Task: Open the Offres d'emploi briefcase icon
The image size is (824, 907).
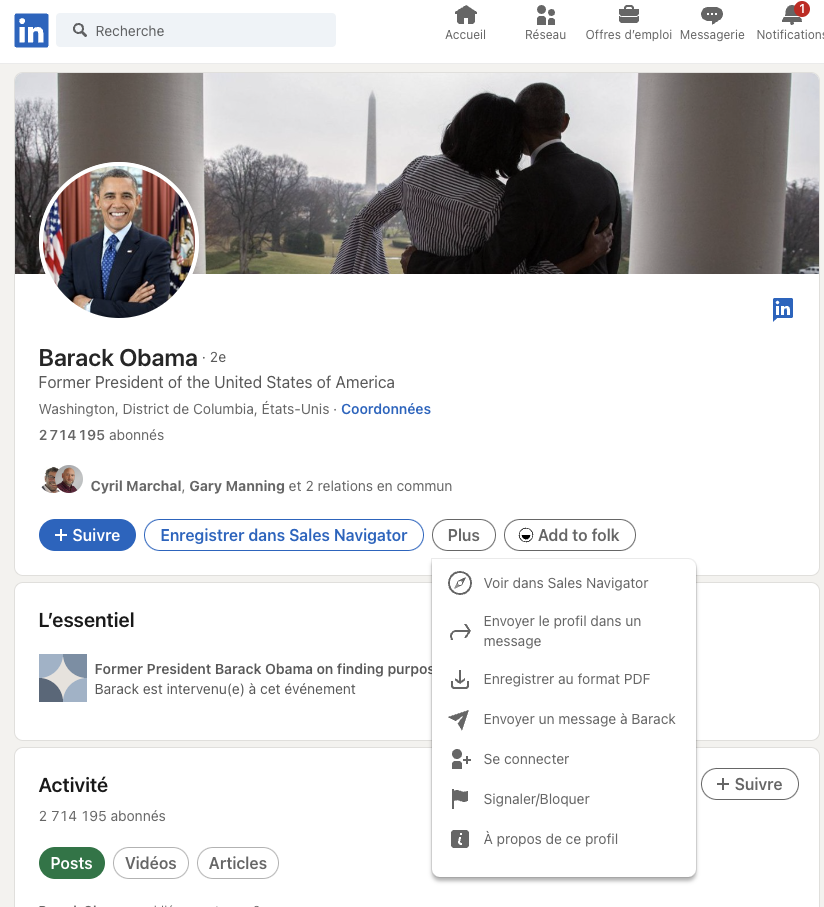Action: click(629, 15)
